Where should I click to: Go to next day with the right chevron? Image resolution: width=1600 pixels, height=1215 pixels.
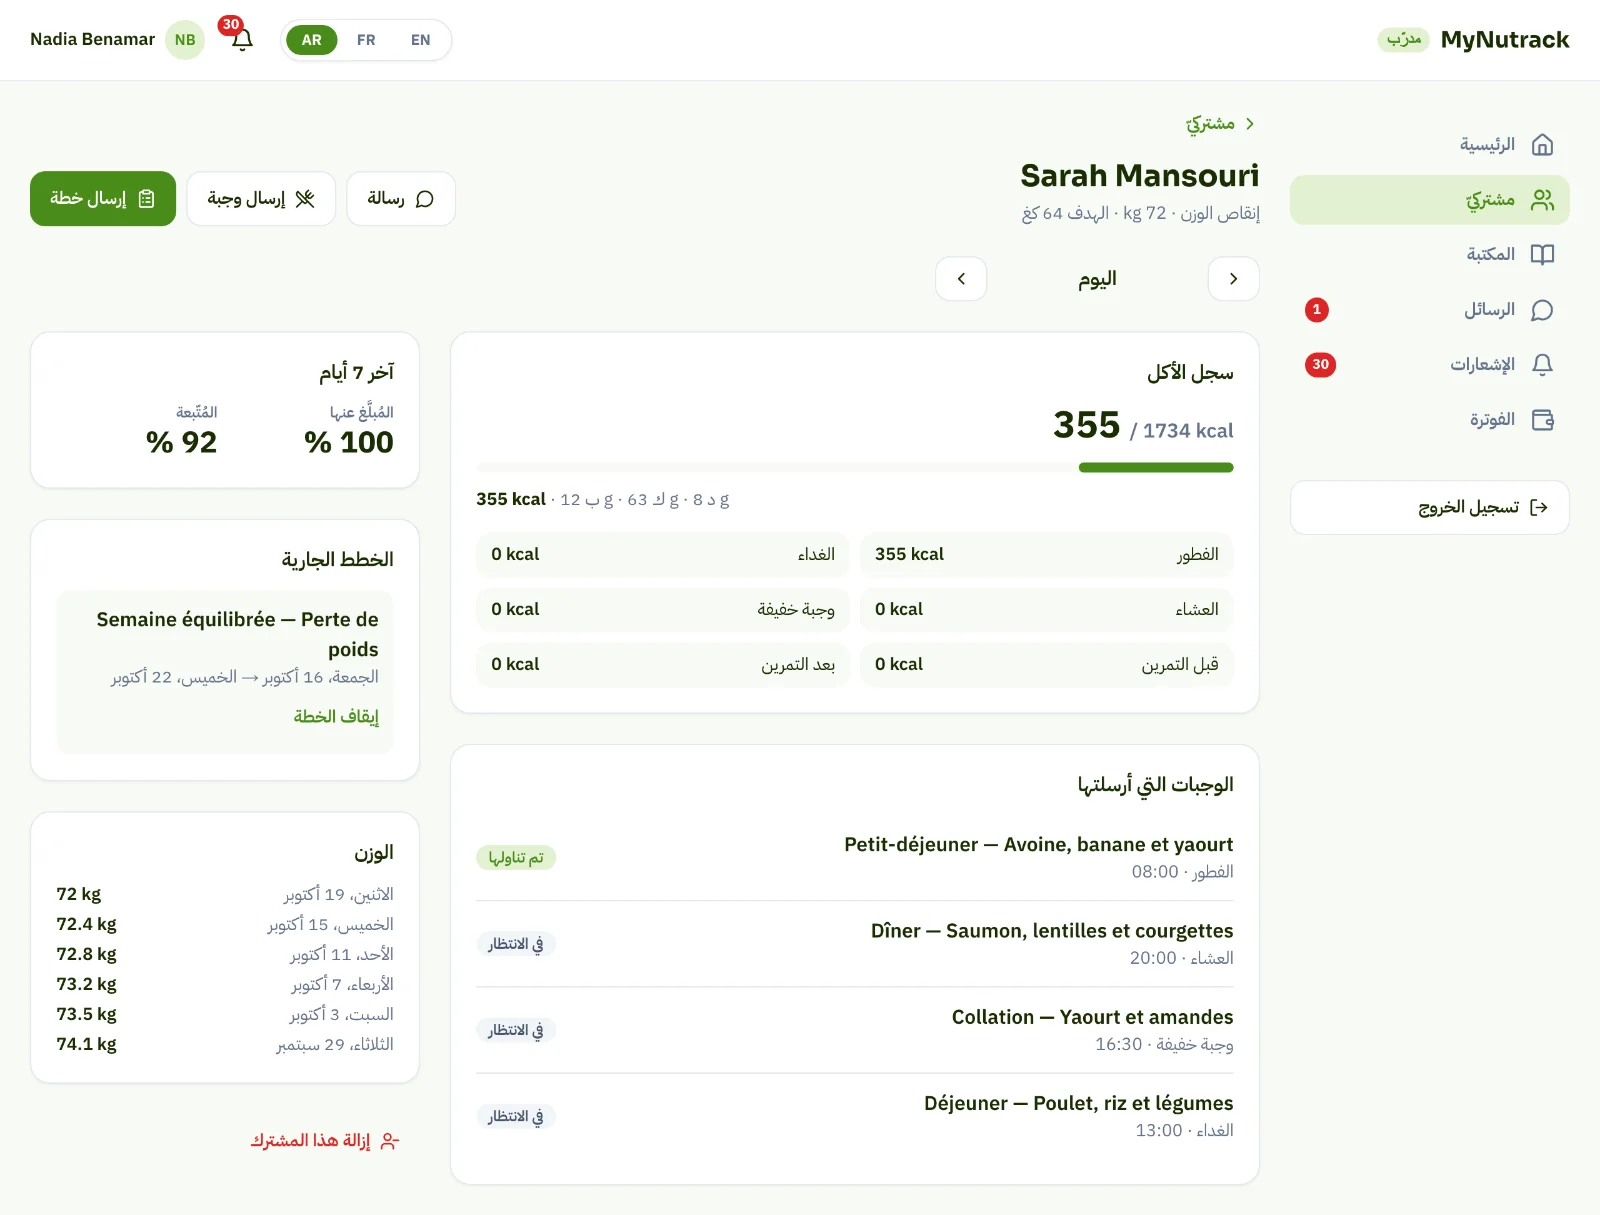[1233, 279]
